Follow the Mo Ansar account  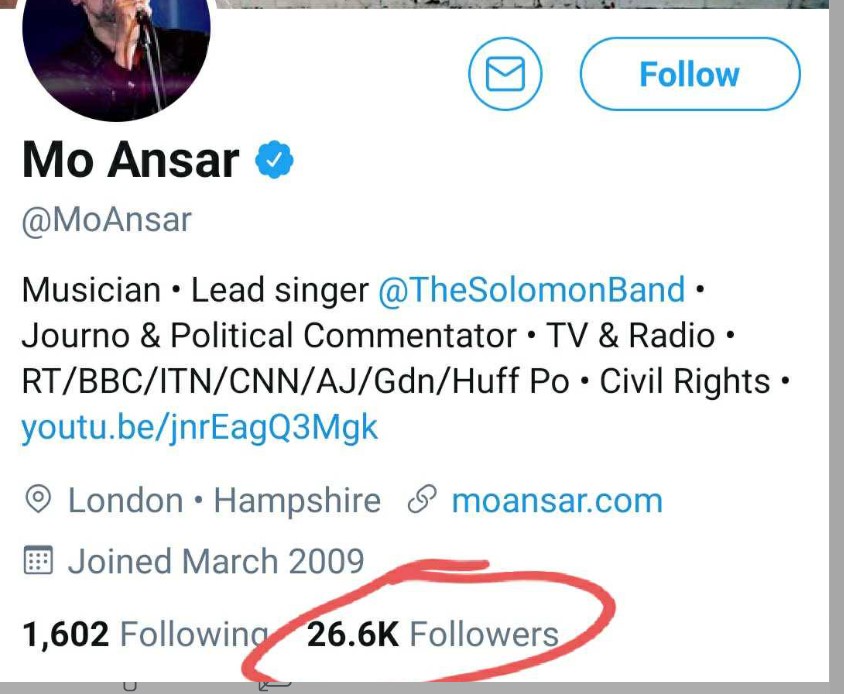click(690, 74)
